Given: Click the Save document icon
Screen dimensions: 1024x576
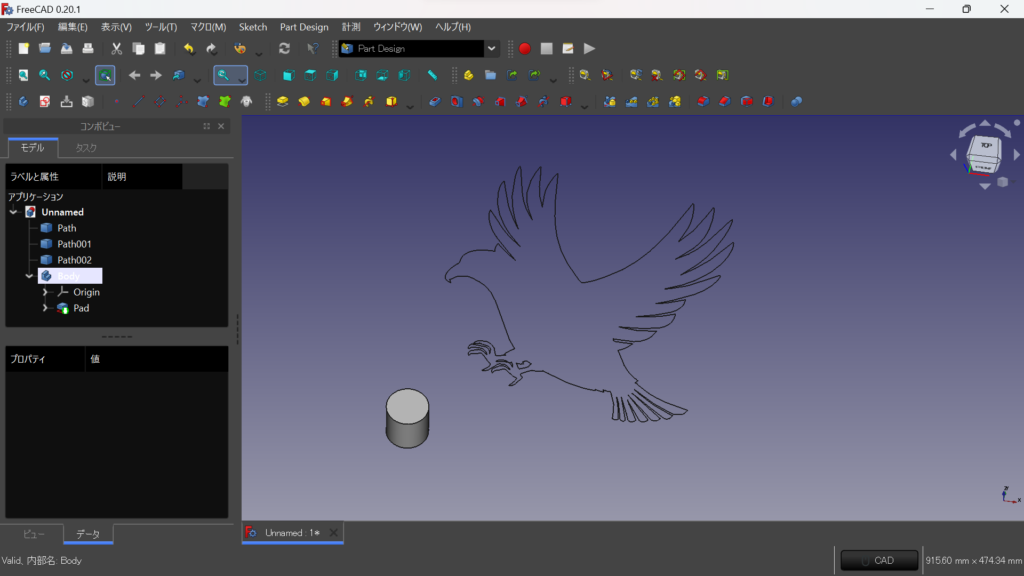Looking at the screenshot, I should click(67, 49).
